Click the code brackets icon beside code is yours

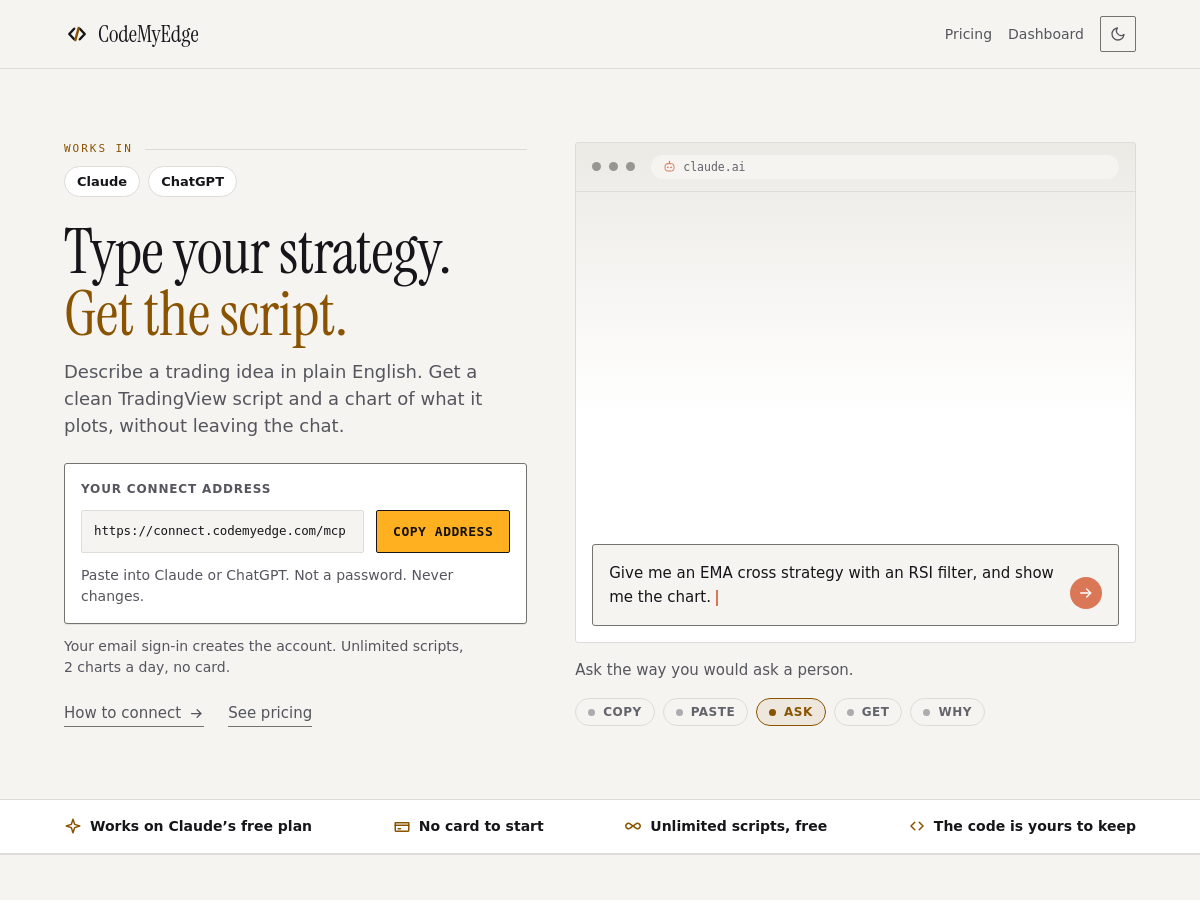pos(917,826)
